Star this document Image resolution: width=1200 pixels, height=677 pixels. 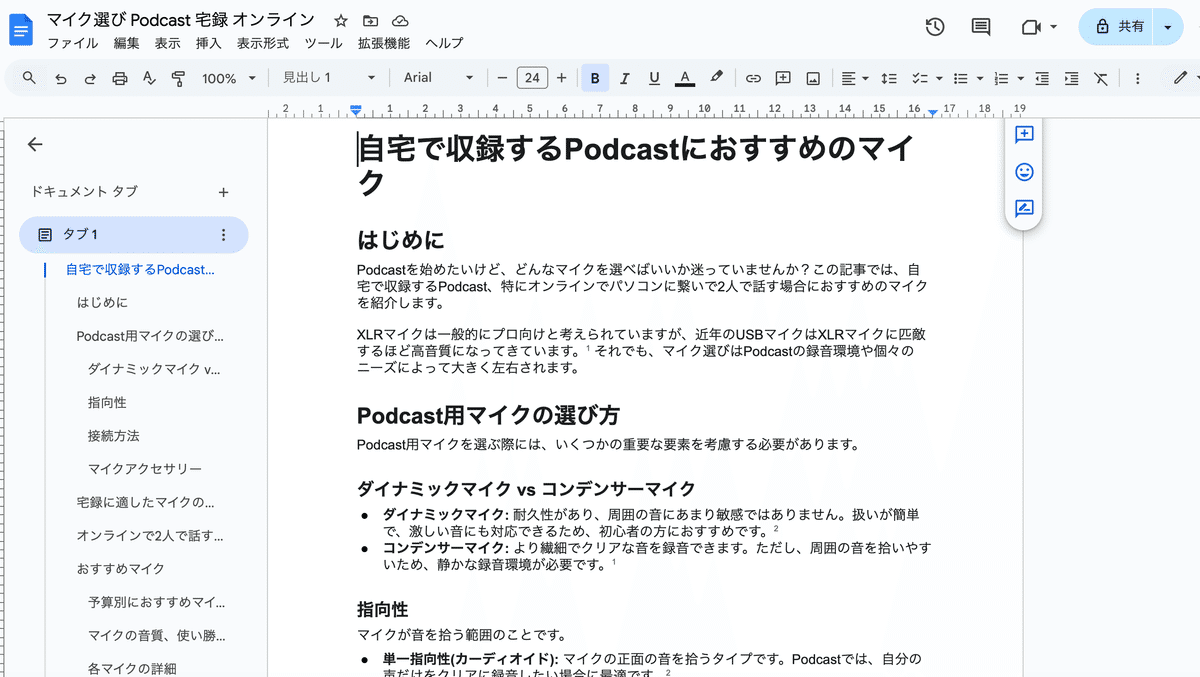(x=341, y=21)
